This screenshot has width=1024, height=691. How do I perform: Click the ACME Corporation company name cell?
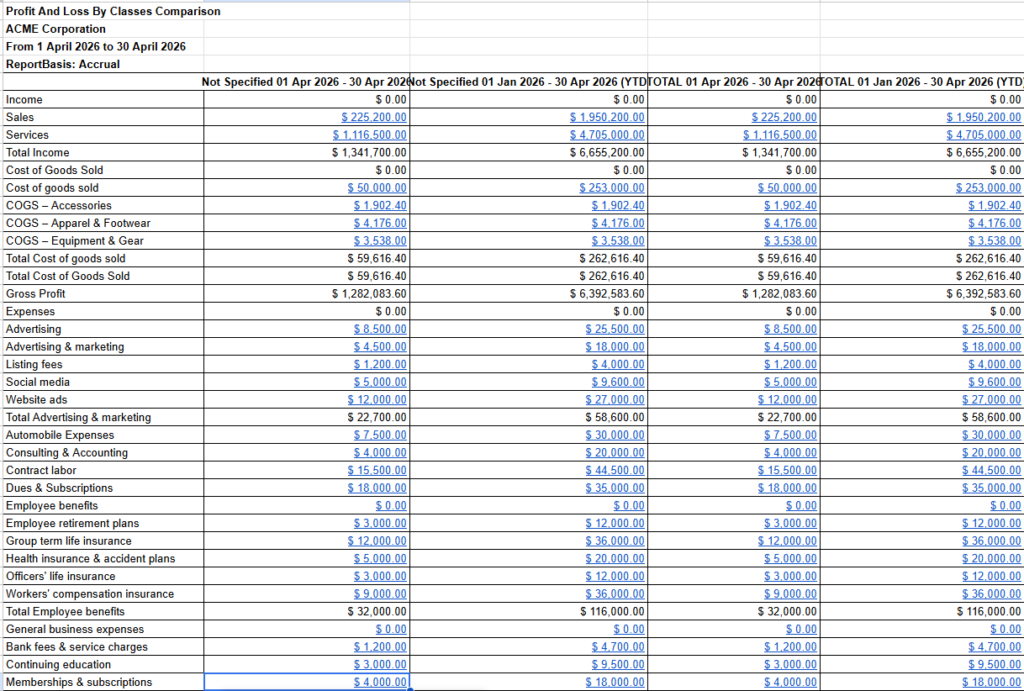[x=55, y=29]
